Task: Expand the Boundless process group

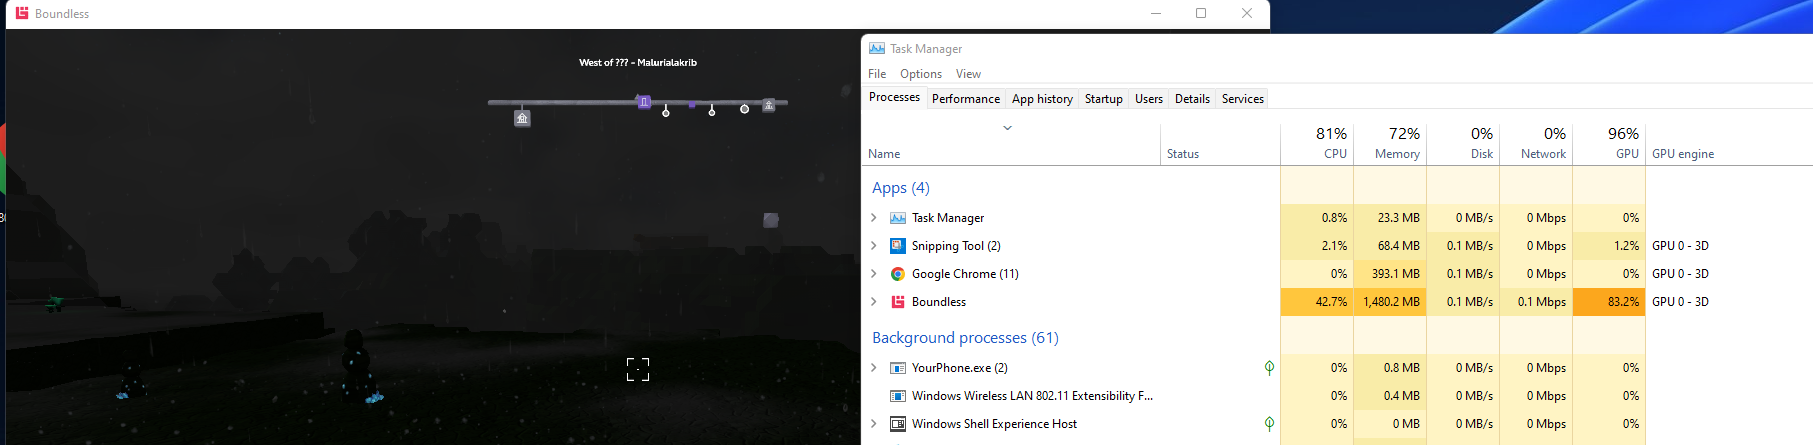Action: (874, 302)
